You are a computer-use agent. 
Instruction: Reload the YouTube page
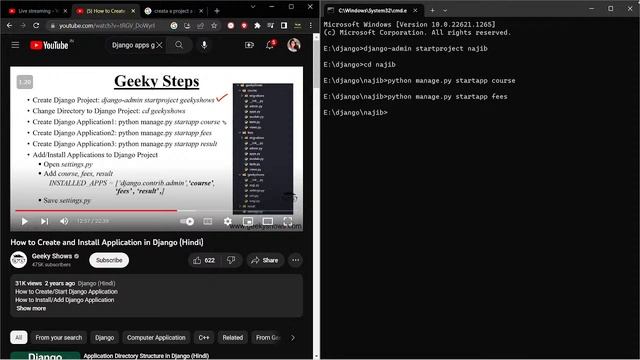36,25
